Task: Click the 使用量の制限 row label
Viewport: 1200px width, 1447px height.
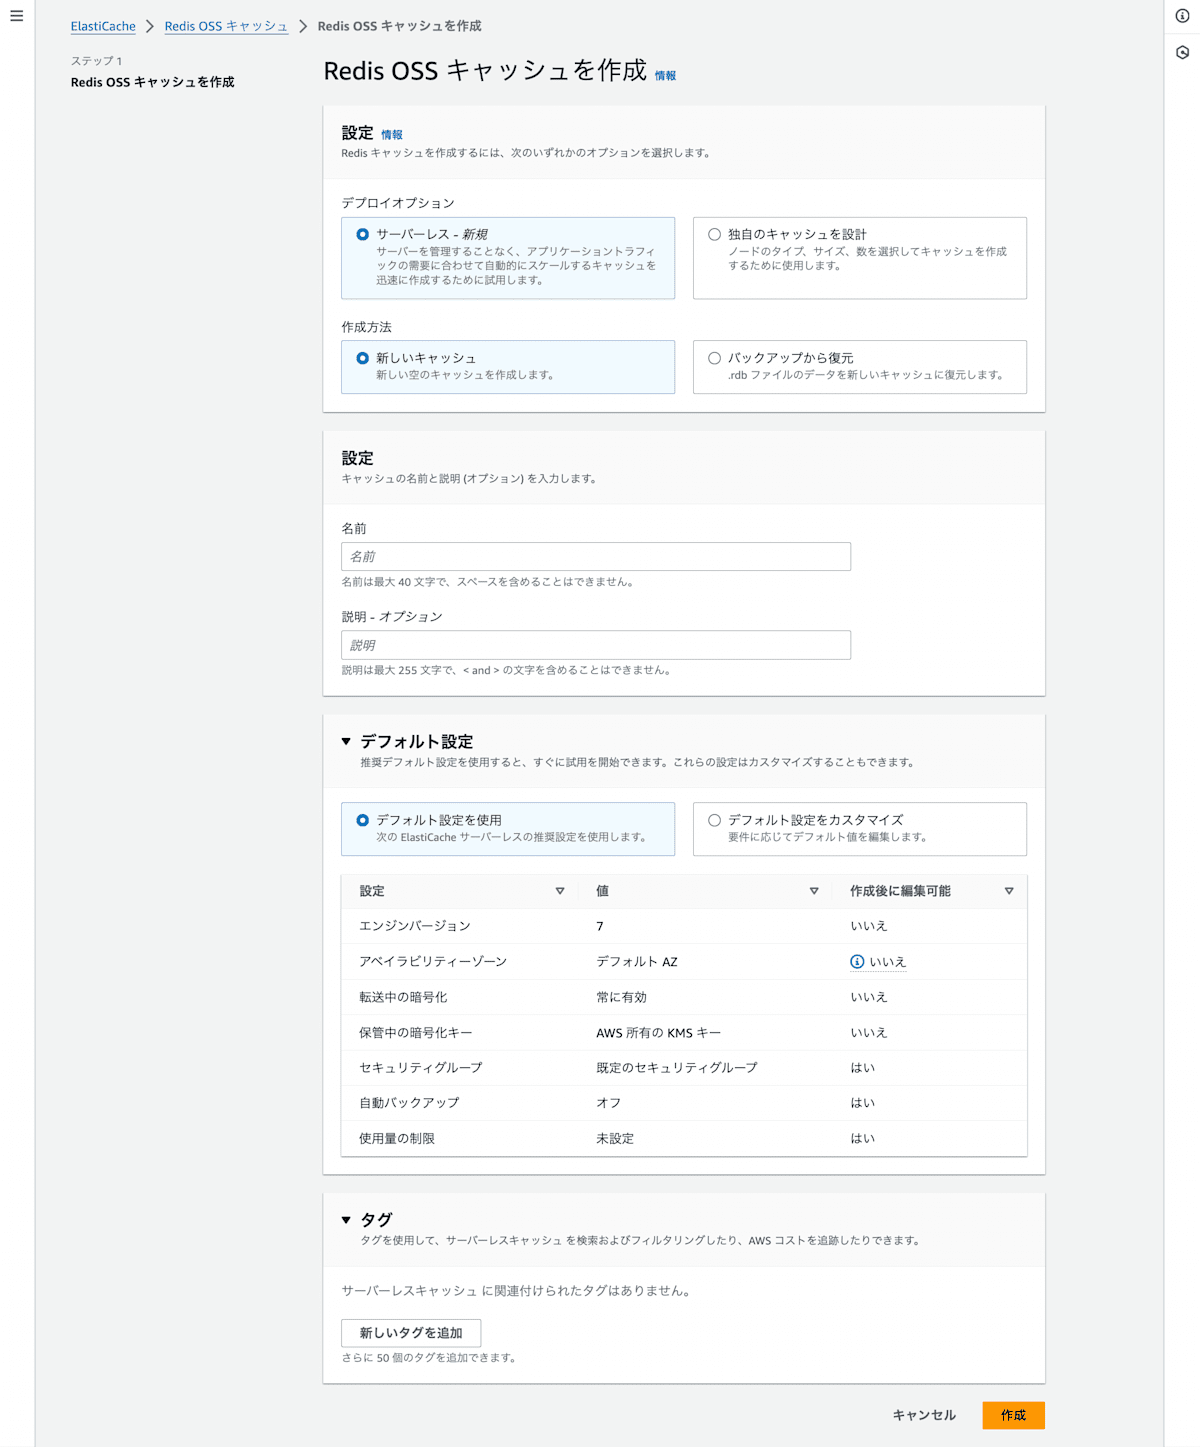Action: 397,1139
